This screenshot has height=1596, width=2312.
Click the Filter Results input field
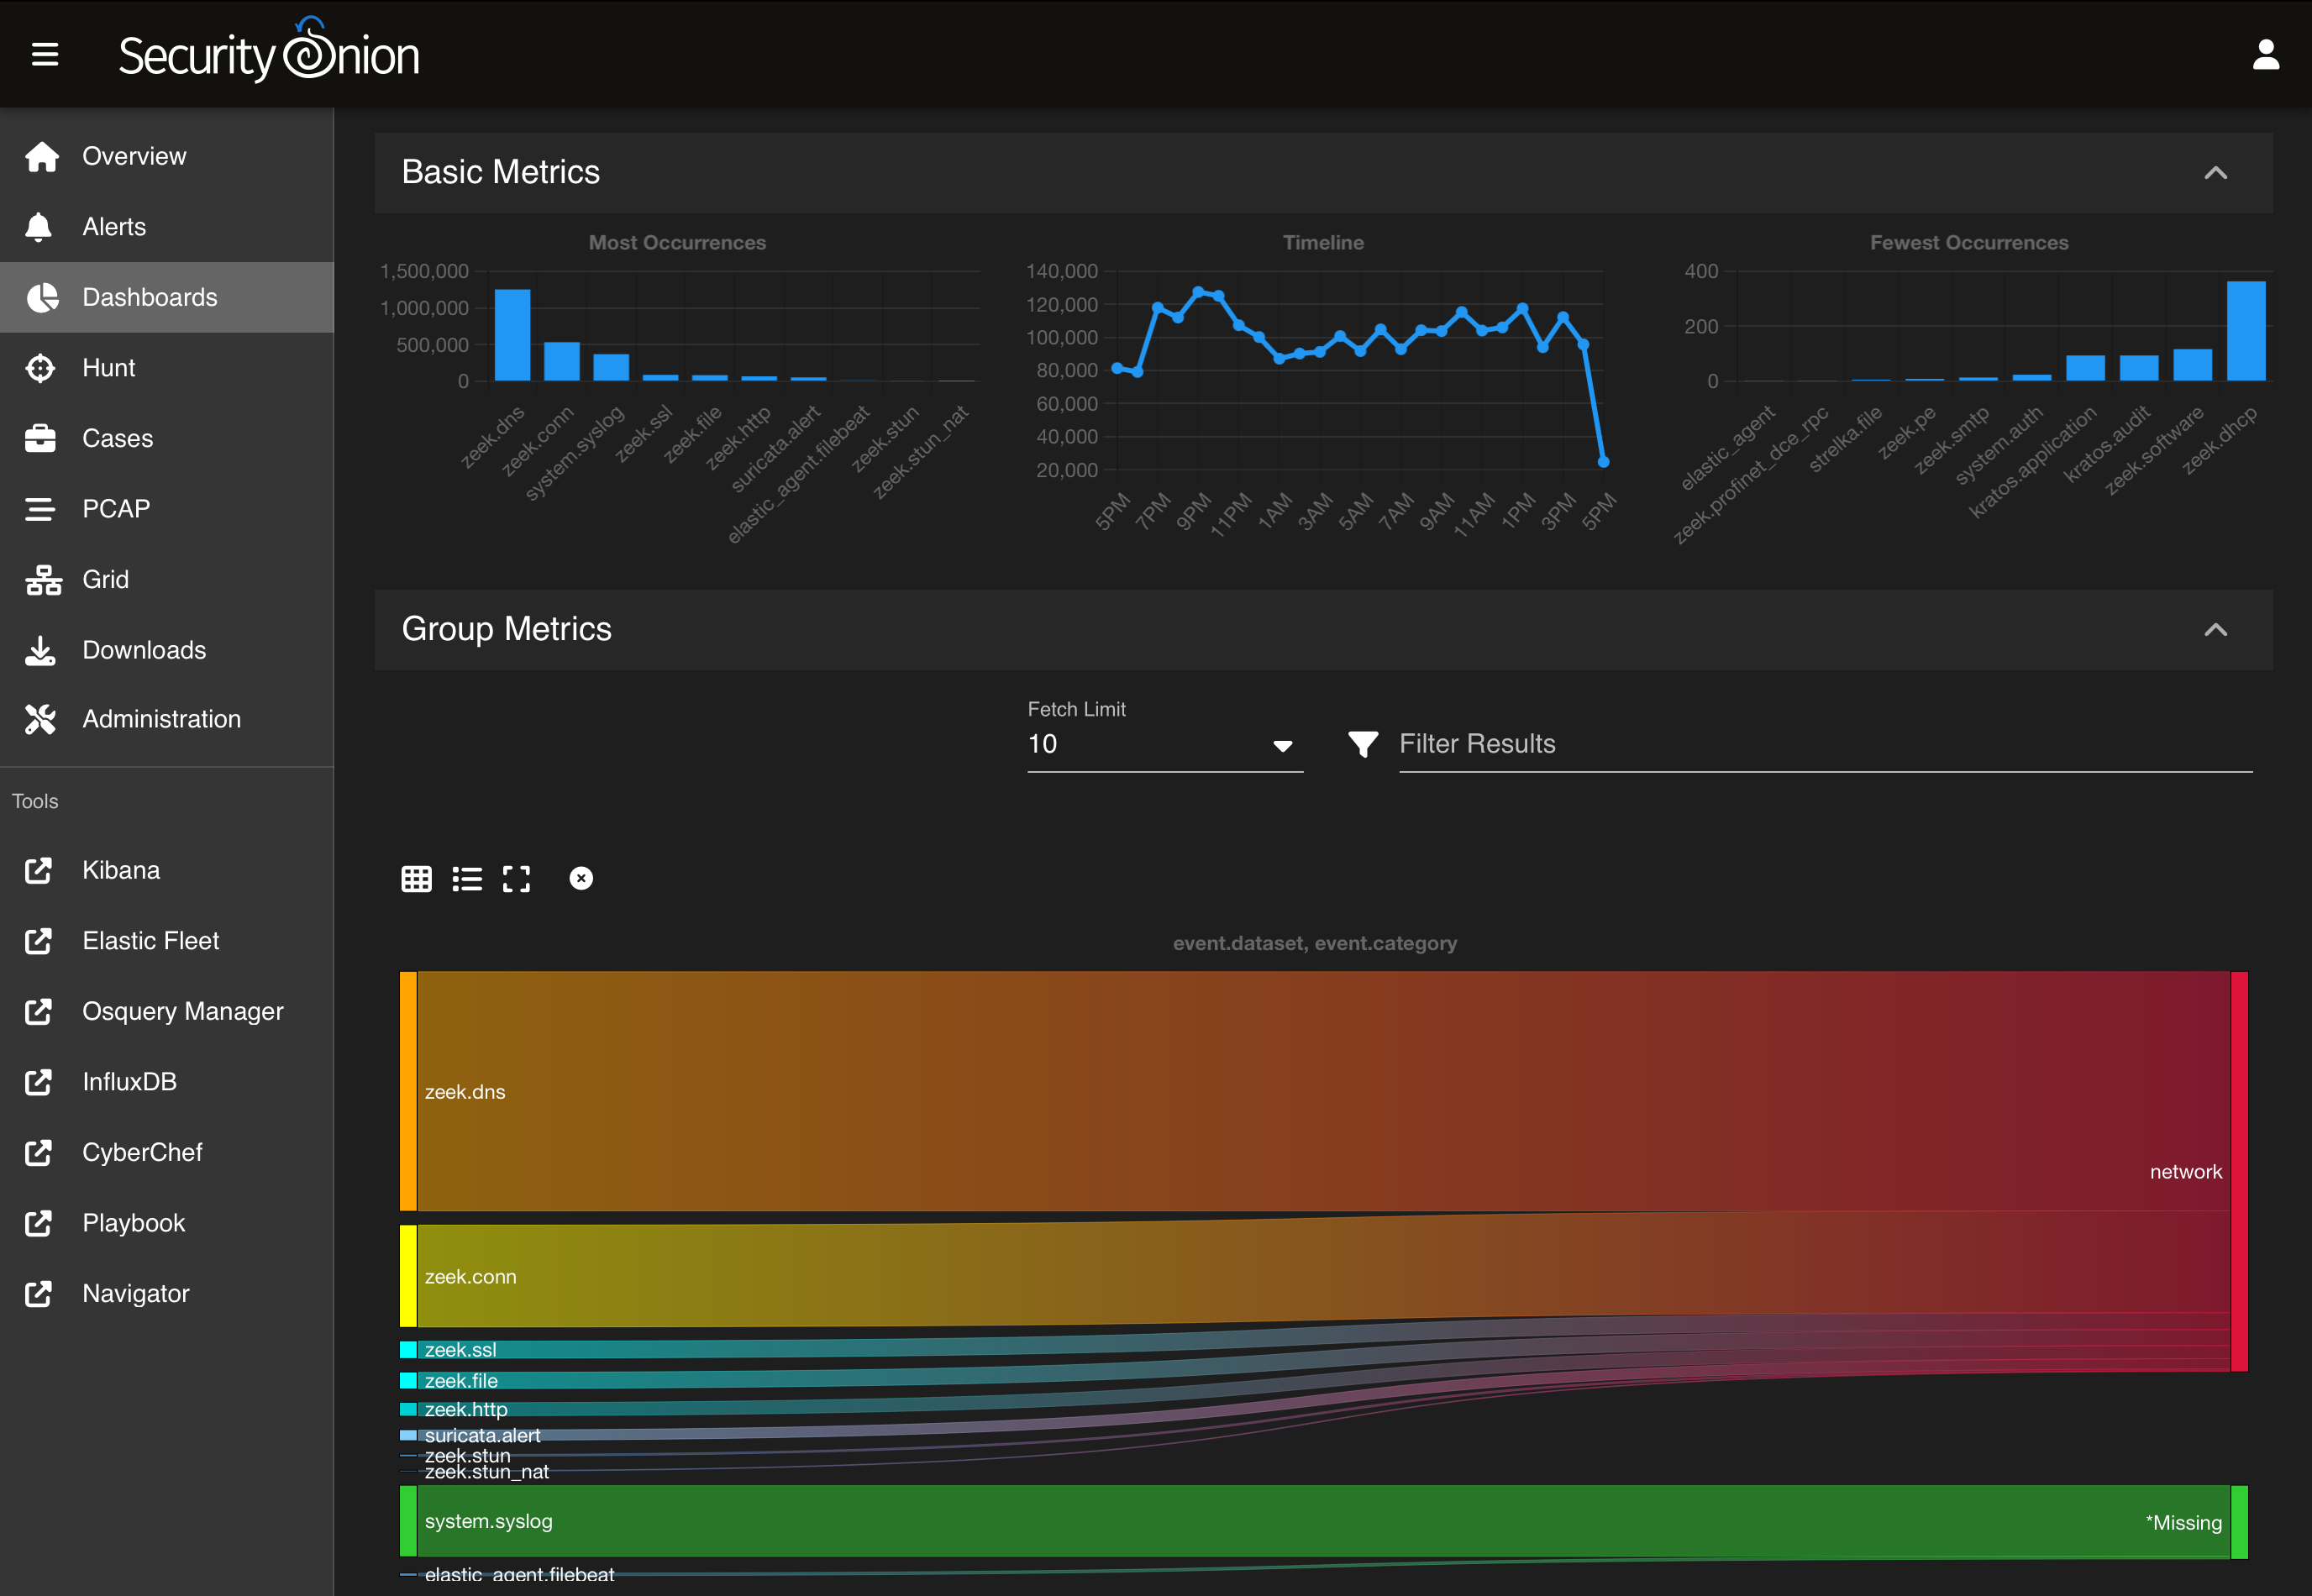pyautogui.click(x=1825, y=744)
